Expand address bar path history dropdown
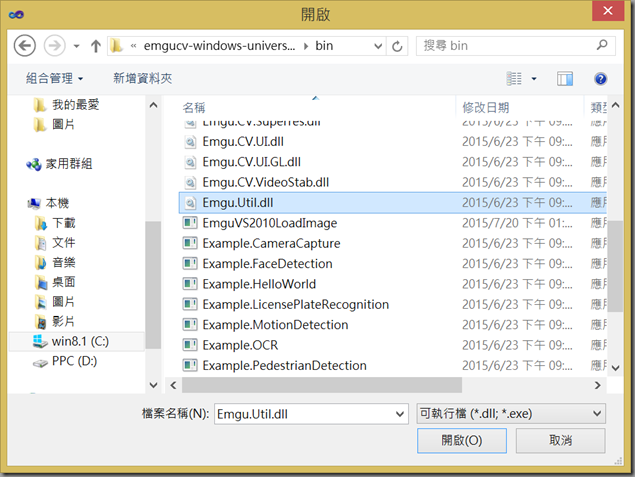 pos(378,46)
